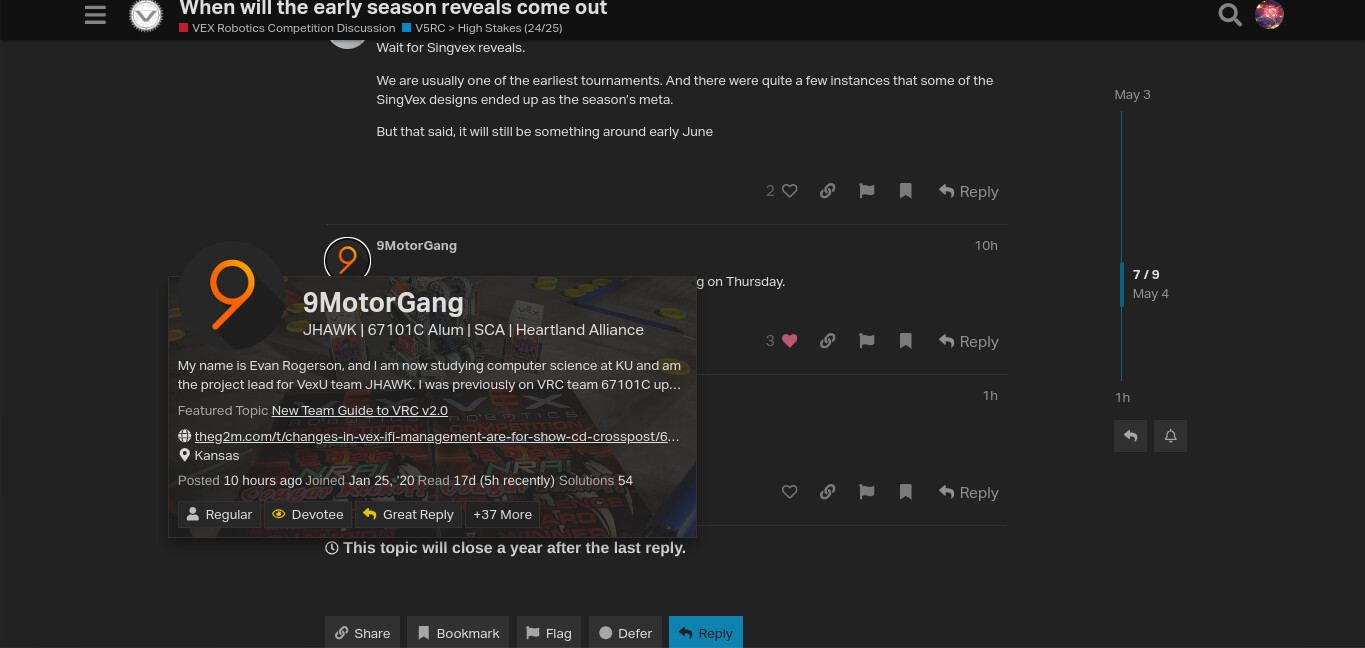Toggle the like heart on 9MotorGang's post
This screenshot has height=648, width=1365.
[x=789, y=341]
